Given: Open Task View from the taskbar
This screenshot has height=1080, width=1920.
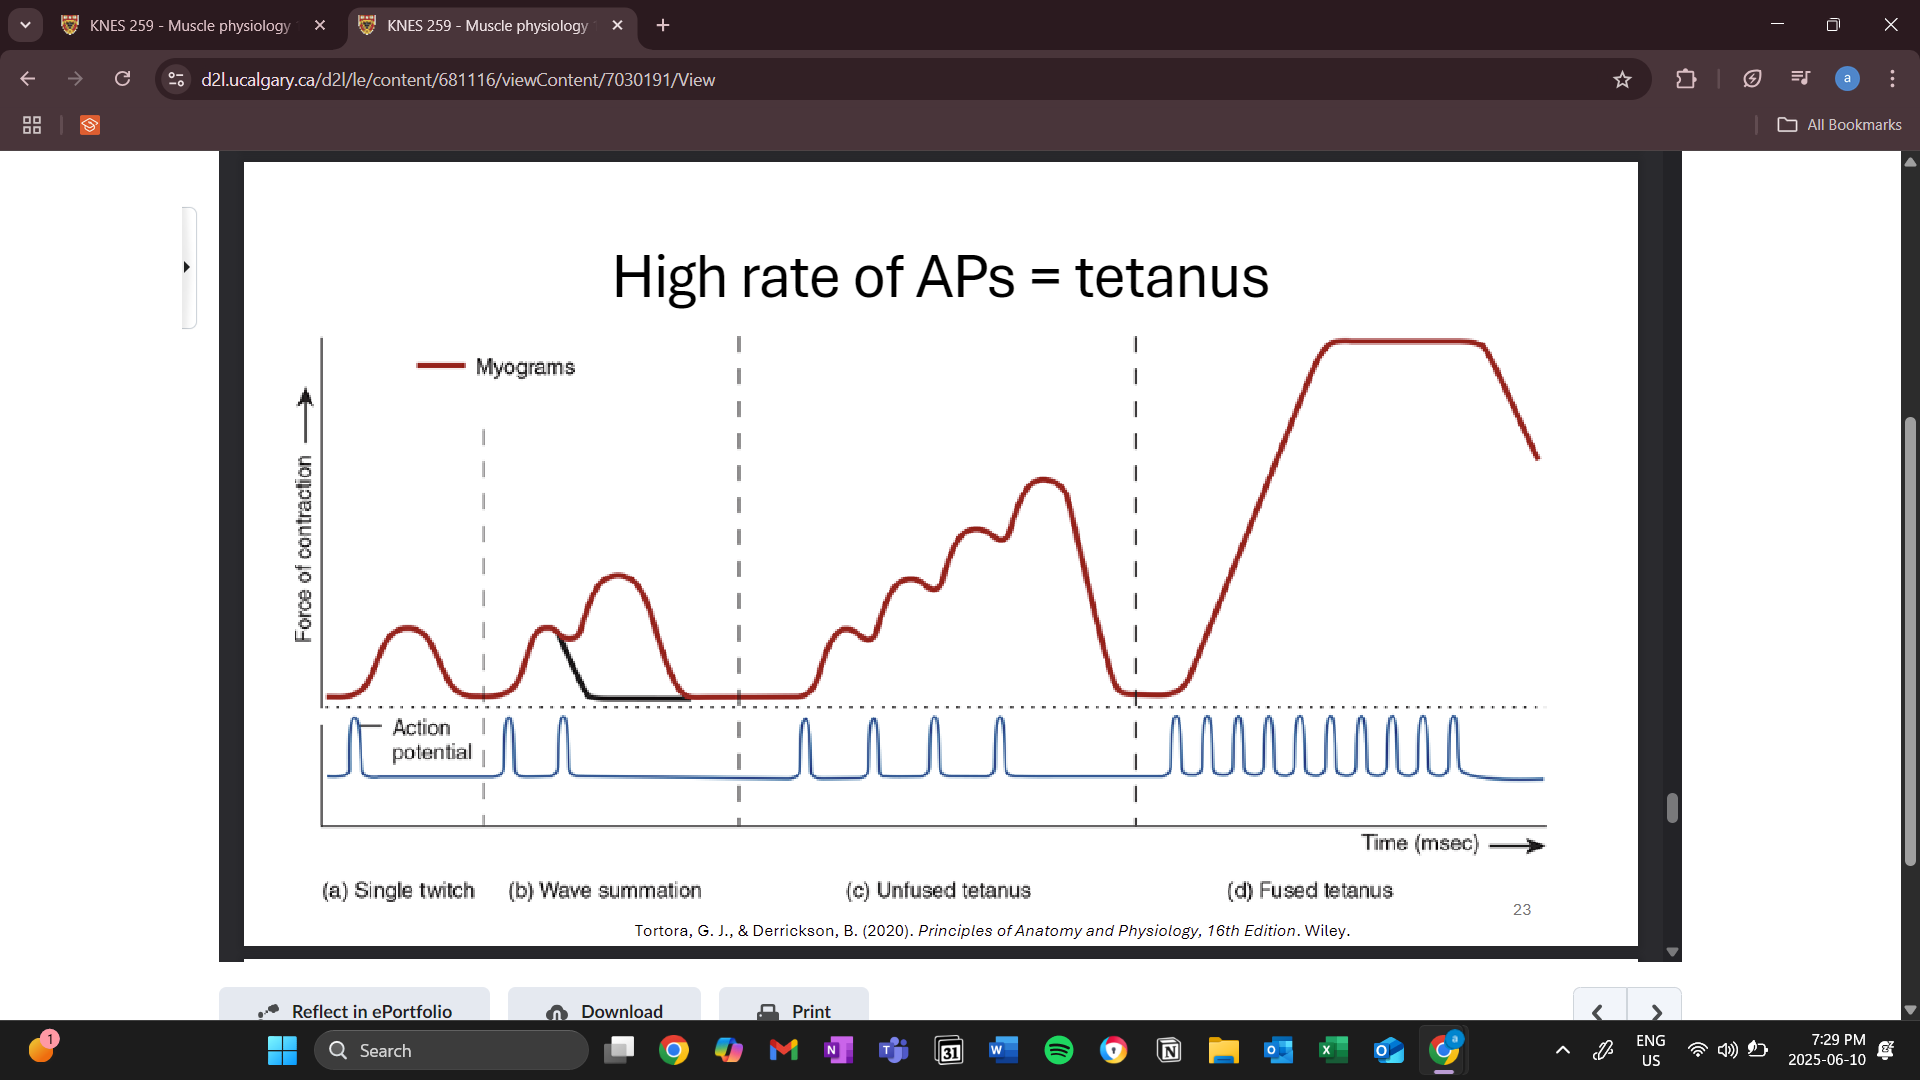Looking at the screenshot, I should [x=619, y=1050].
